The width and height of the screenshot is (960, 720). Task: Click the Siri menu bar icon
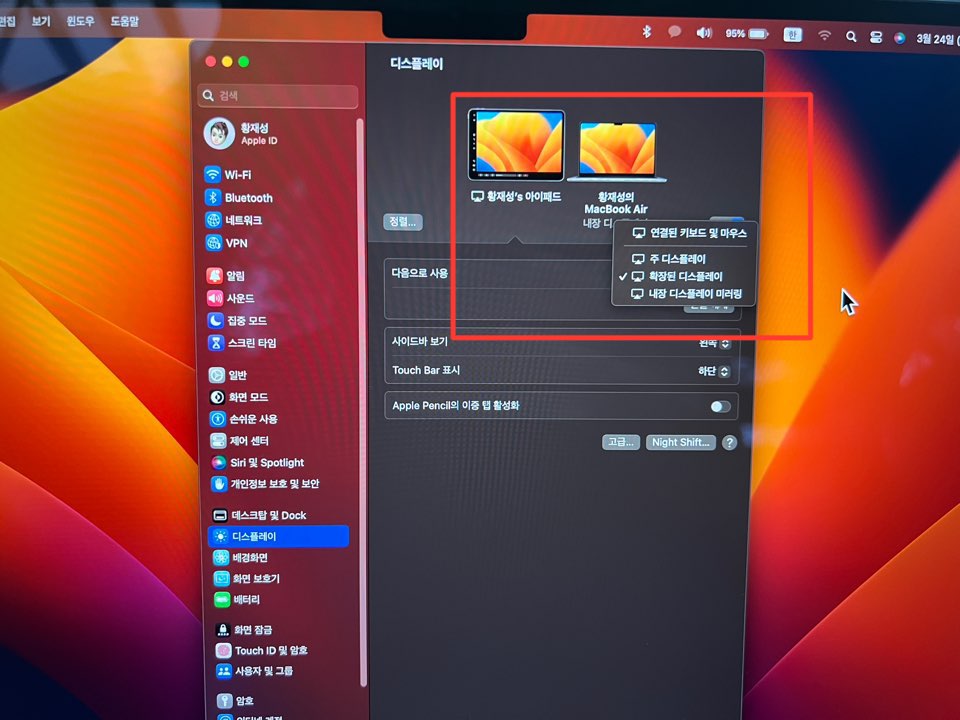899,38
